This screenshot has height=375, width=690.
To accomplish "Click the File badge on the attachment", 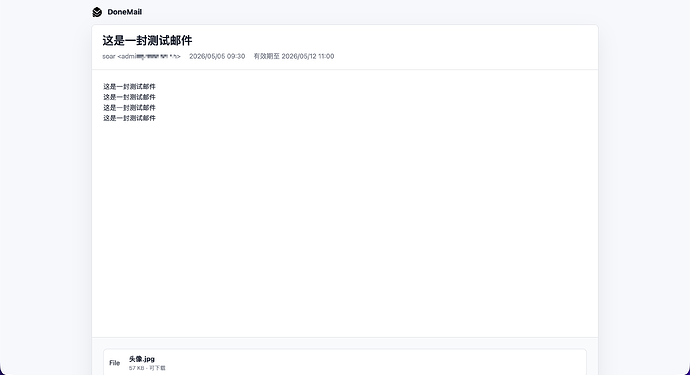I will pyautogui.click(x=114, y=363).
